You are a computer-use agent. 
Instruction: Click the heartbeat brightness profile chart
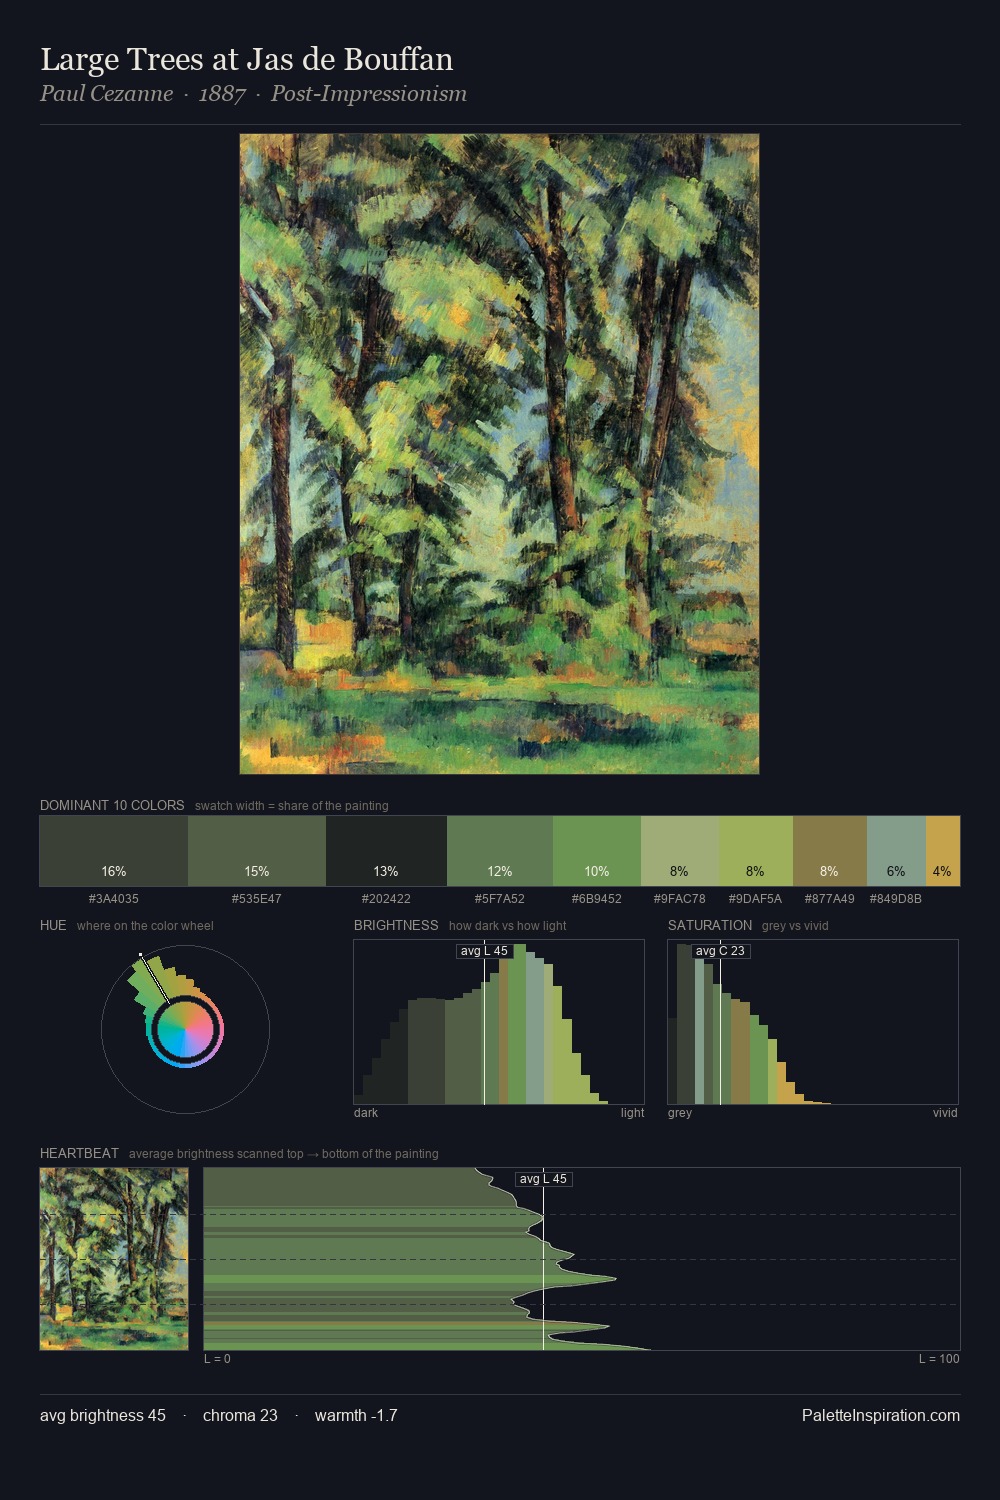[582, 1259]
